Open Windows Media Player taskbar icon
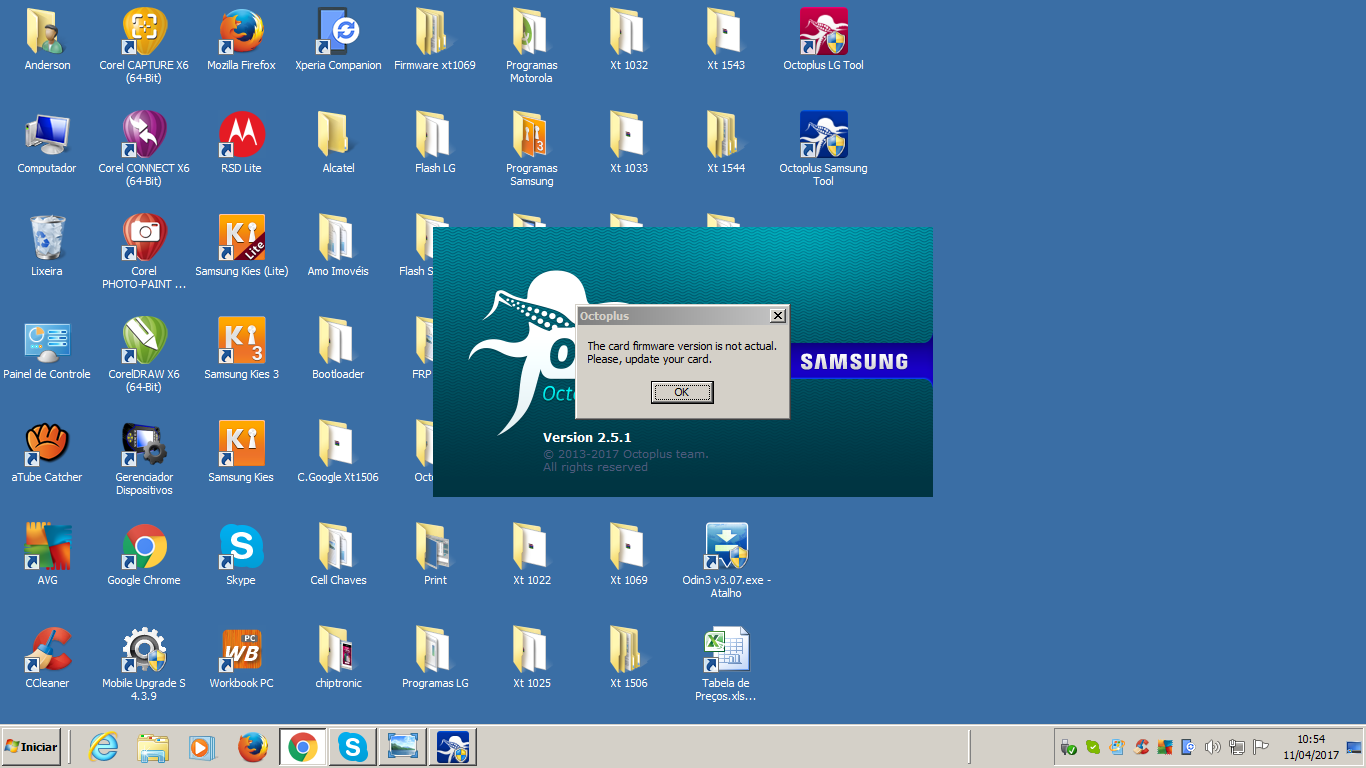This screenshot has width=1366, height=768. coord(202,747)
